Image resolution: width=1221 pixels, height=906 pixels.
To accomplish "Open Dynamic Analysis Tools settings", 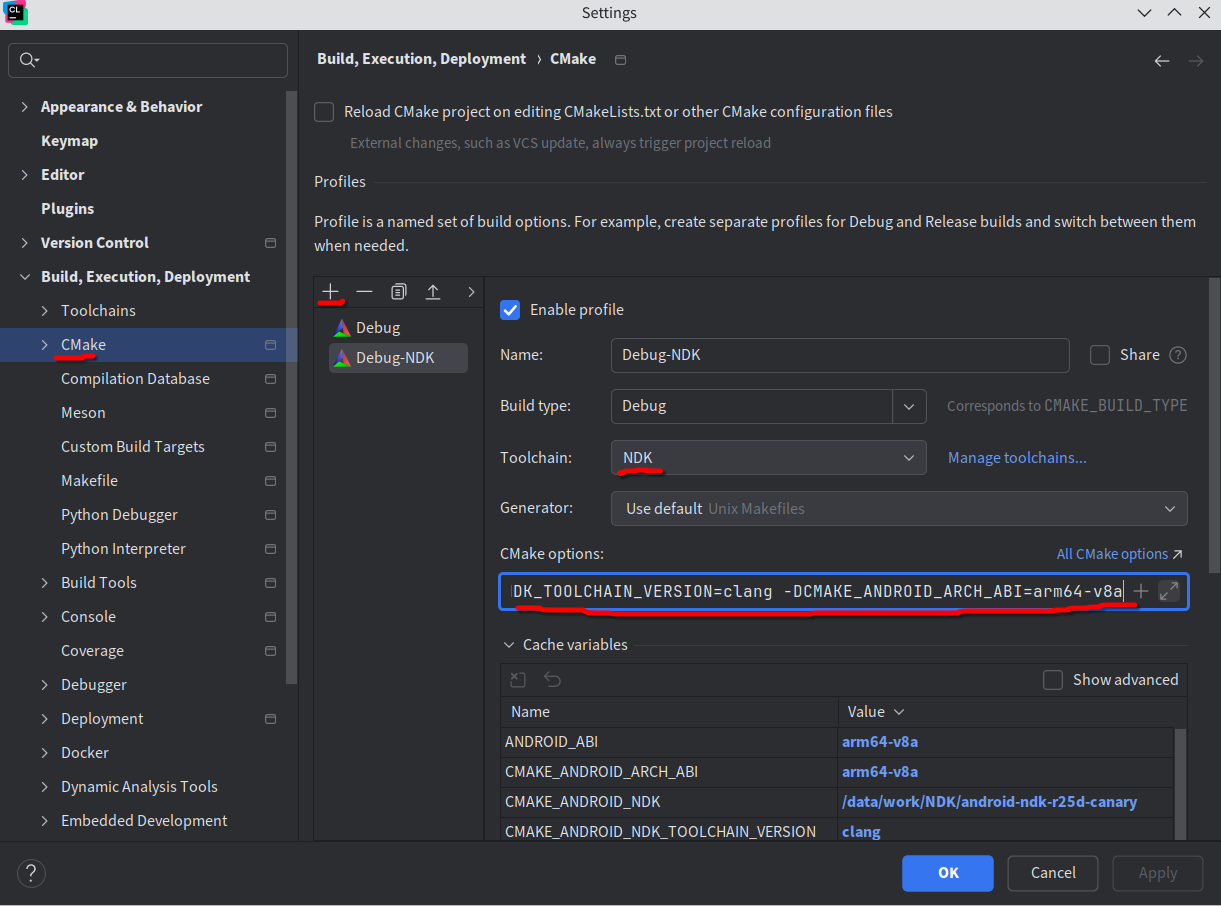I will 139,787.
